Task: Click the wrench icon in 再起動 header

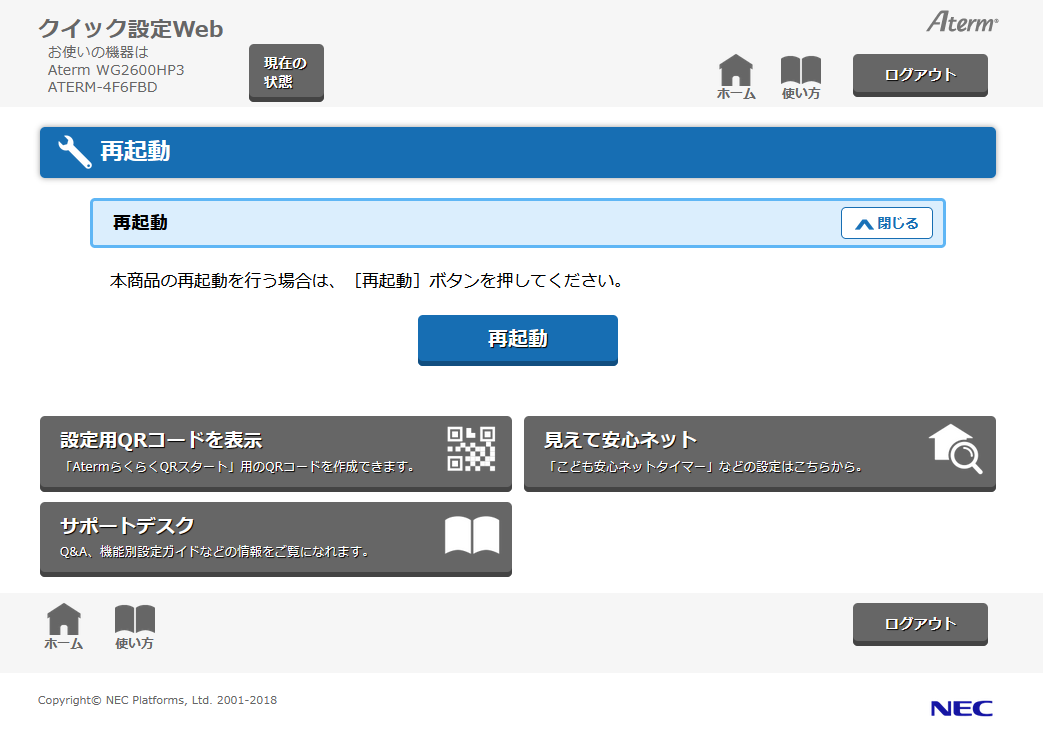Action: coord(74,152)
